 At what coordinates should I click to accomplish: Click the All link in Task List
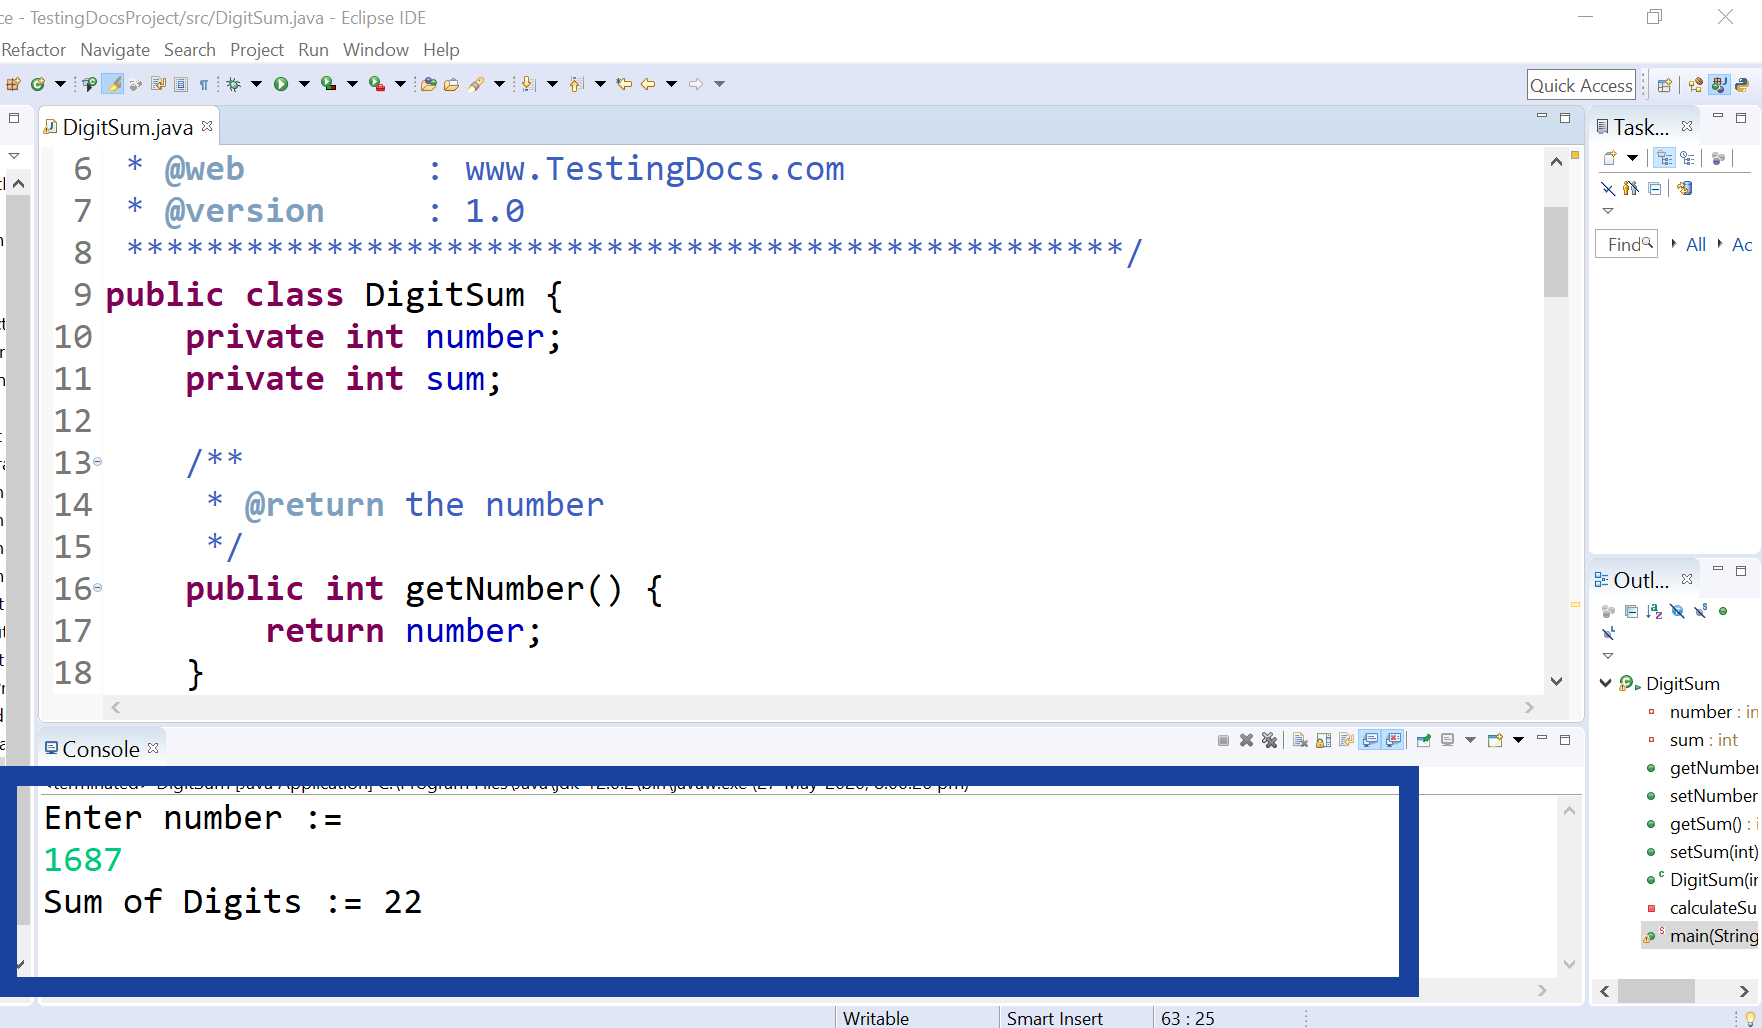point(1695,244)
